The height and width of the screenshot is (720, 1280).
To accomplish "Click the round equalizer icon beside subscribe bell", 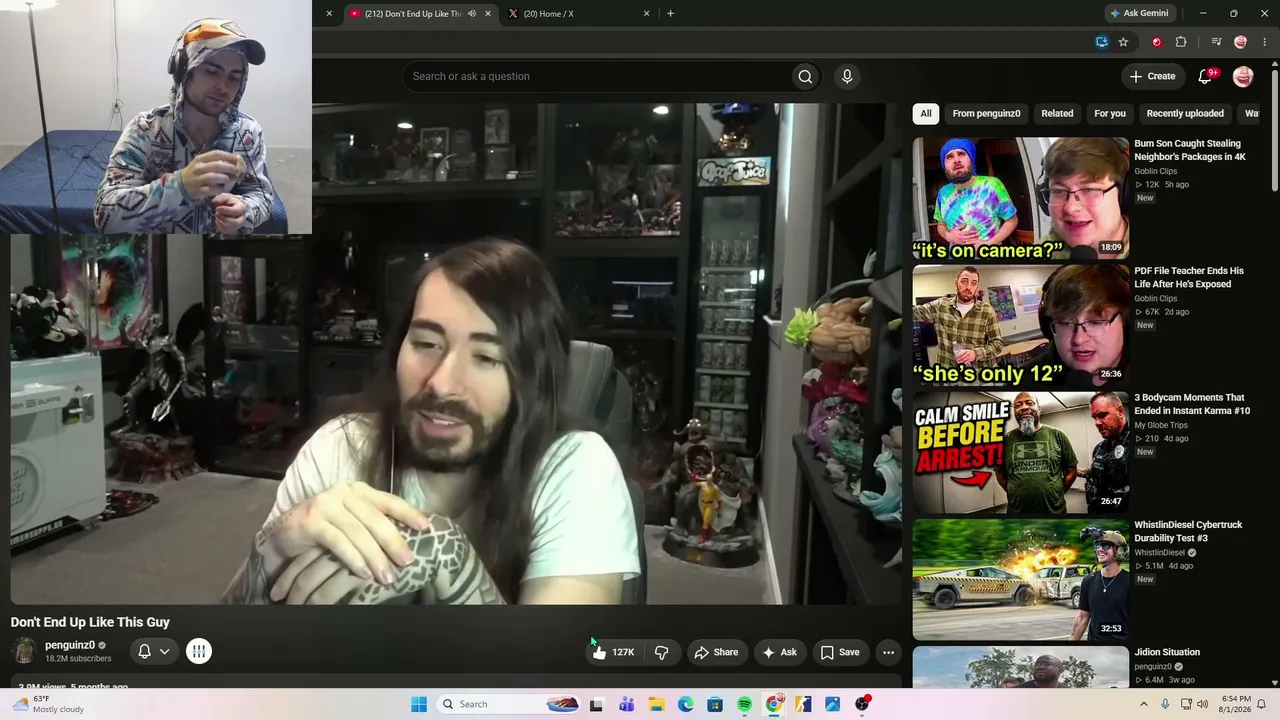I will pyautogui.click(x=199, y=651).
